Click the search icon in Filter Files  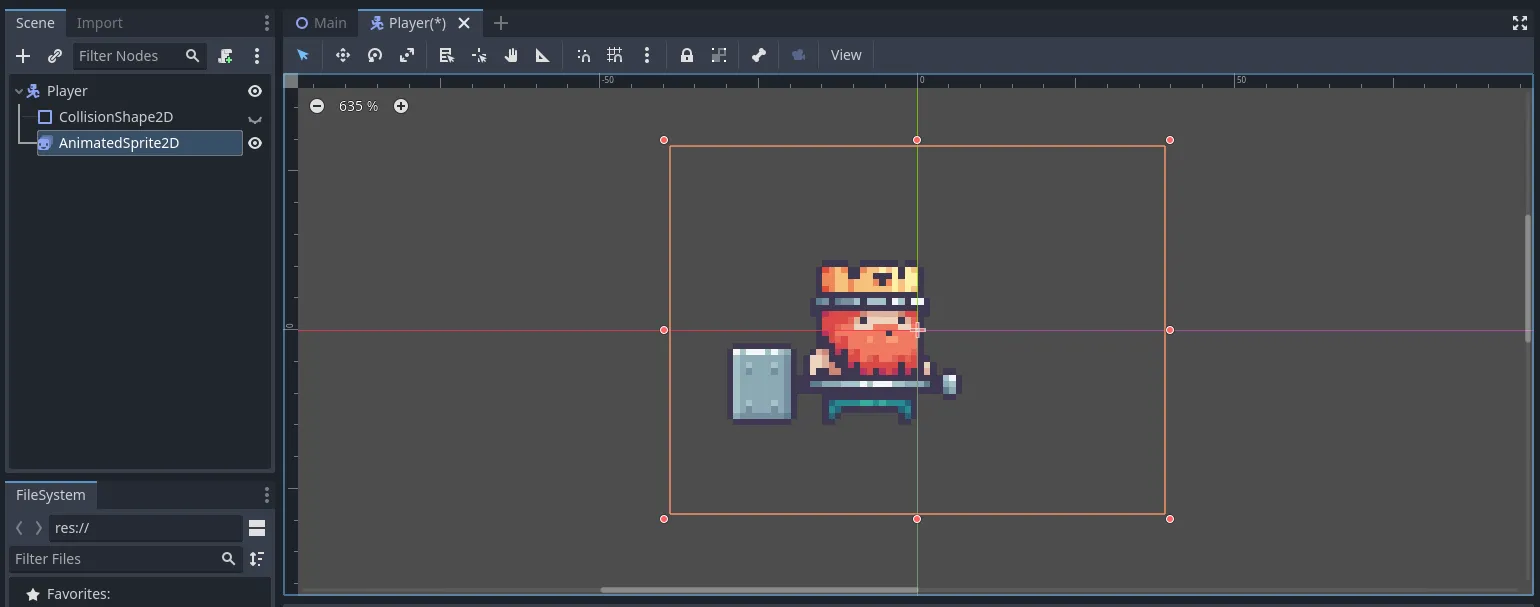(x=229, y=559)
